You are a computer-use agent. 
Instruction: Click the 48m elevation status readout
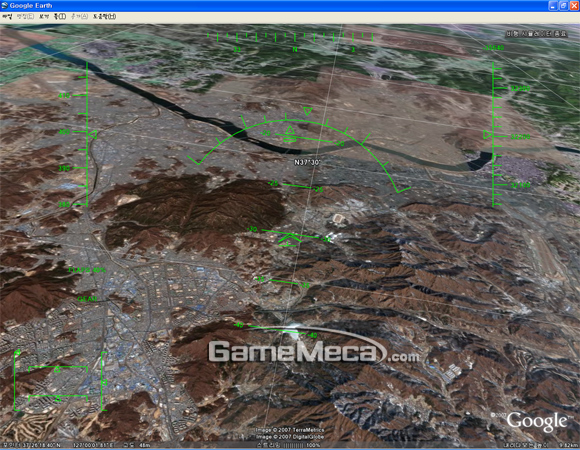pos(144,445)
